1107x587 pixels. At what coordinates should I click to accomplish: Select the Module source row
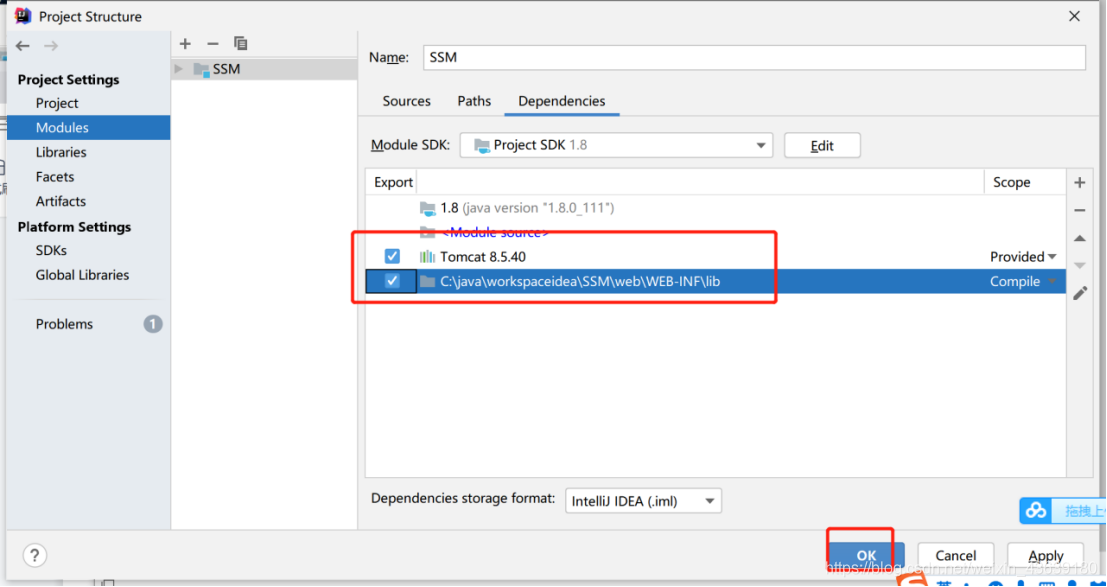click(715, 232)
